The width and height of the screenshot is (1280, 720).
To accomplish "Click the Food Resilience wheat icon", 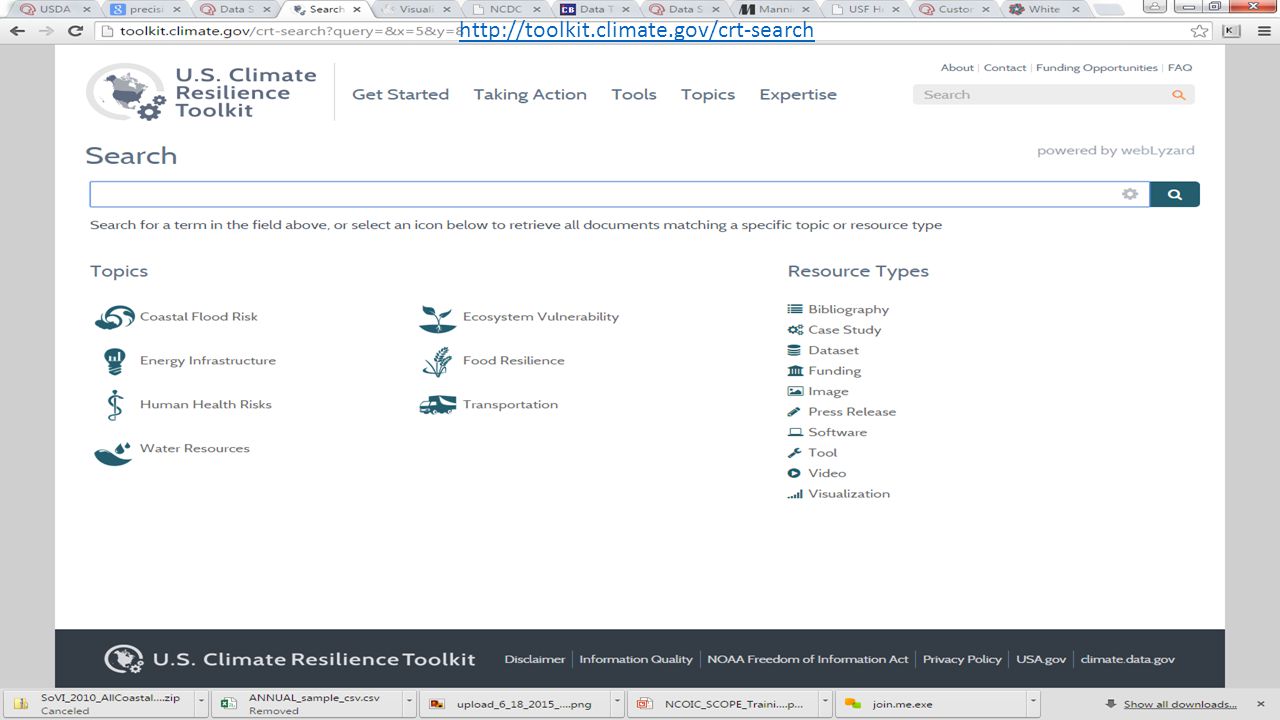I will (x=437, y=362).
